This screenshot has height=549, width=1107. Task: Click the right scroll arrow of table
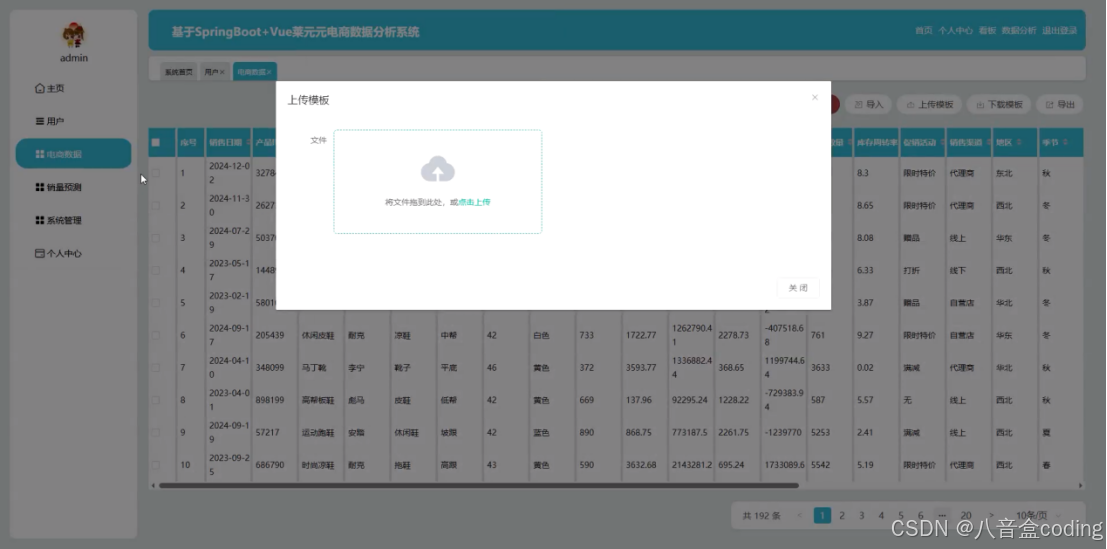[1080, 485]
